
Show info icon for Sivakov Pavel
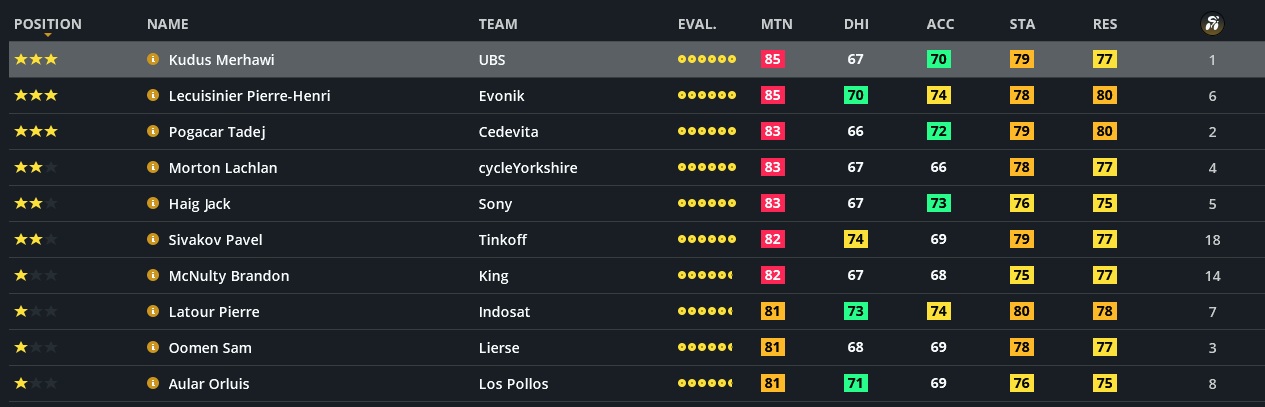(x=153, y=240)
